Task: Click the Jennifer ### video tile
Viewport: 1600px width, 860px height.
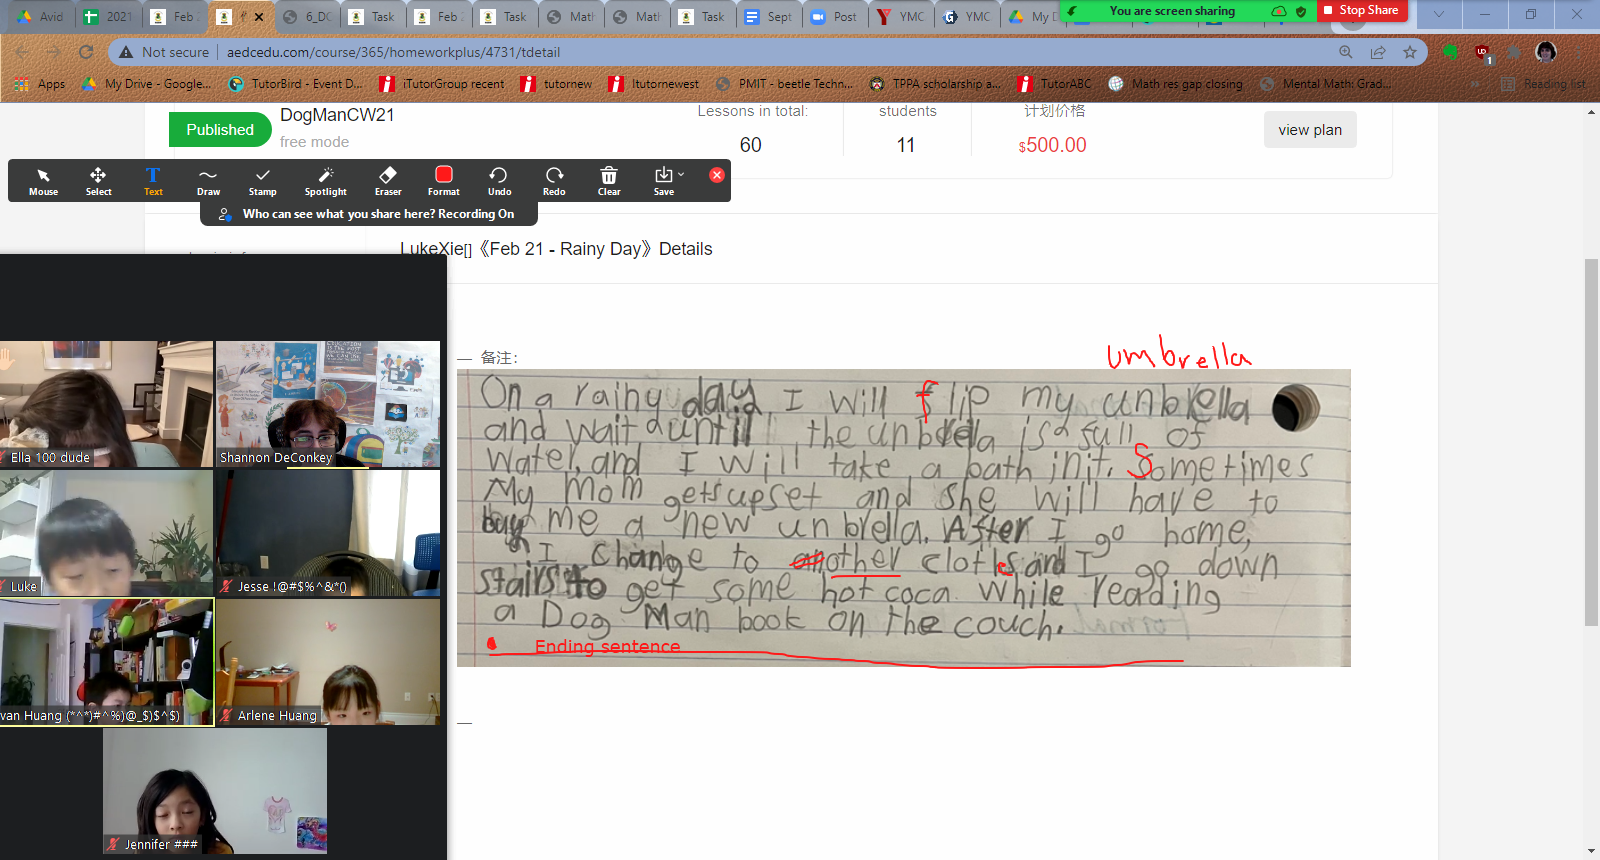Action: coord(215,791)
